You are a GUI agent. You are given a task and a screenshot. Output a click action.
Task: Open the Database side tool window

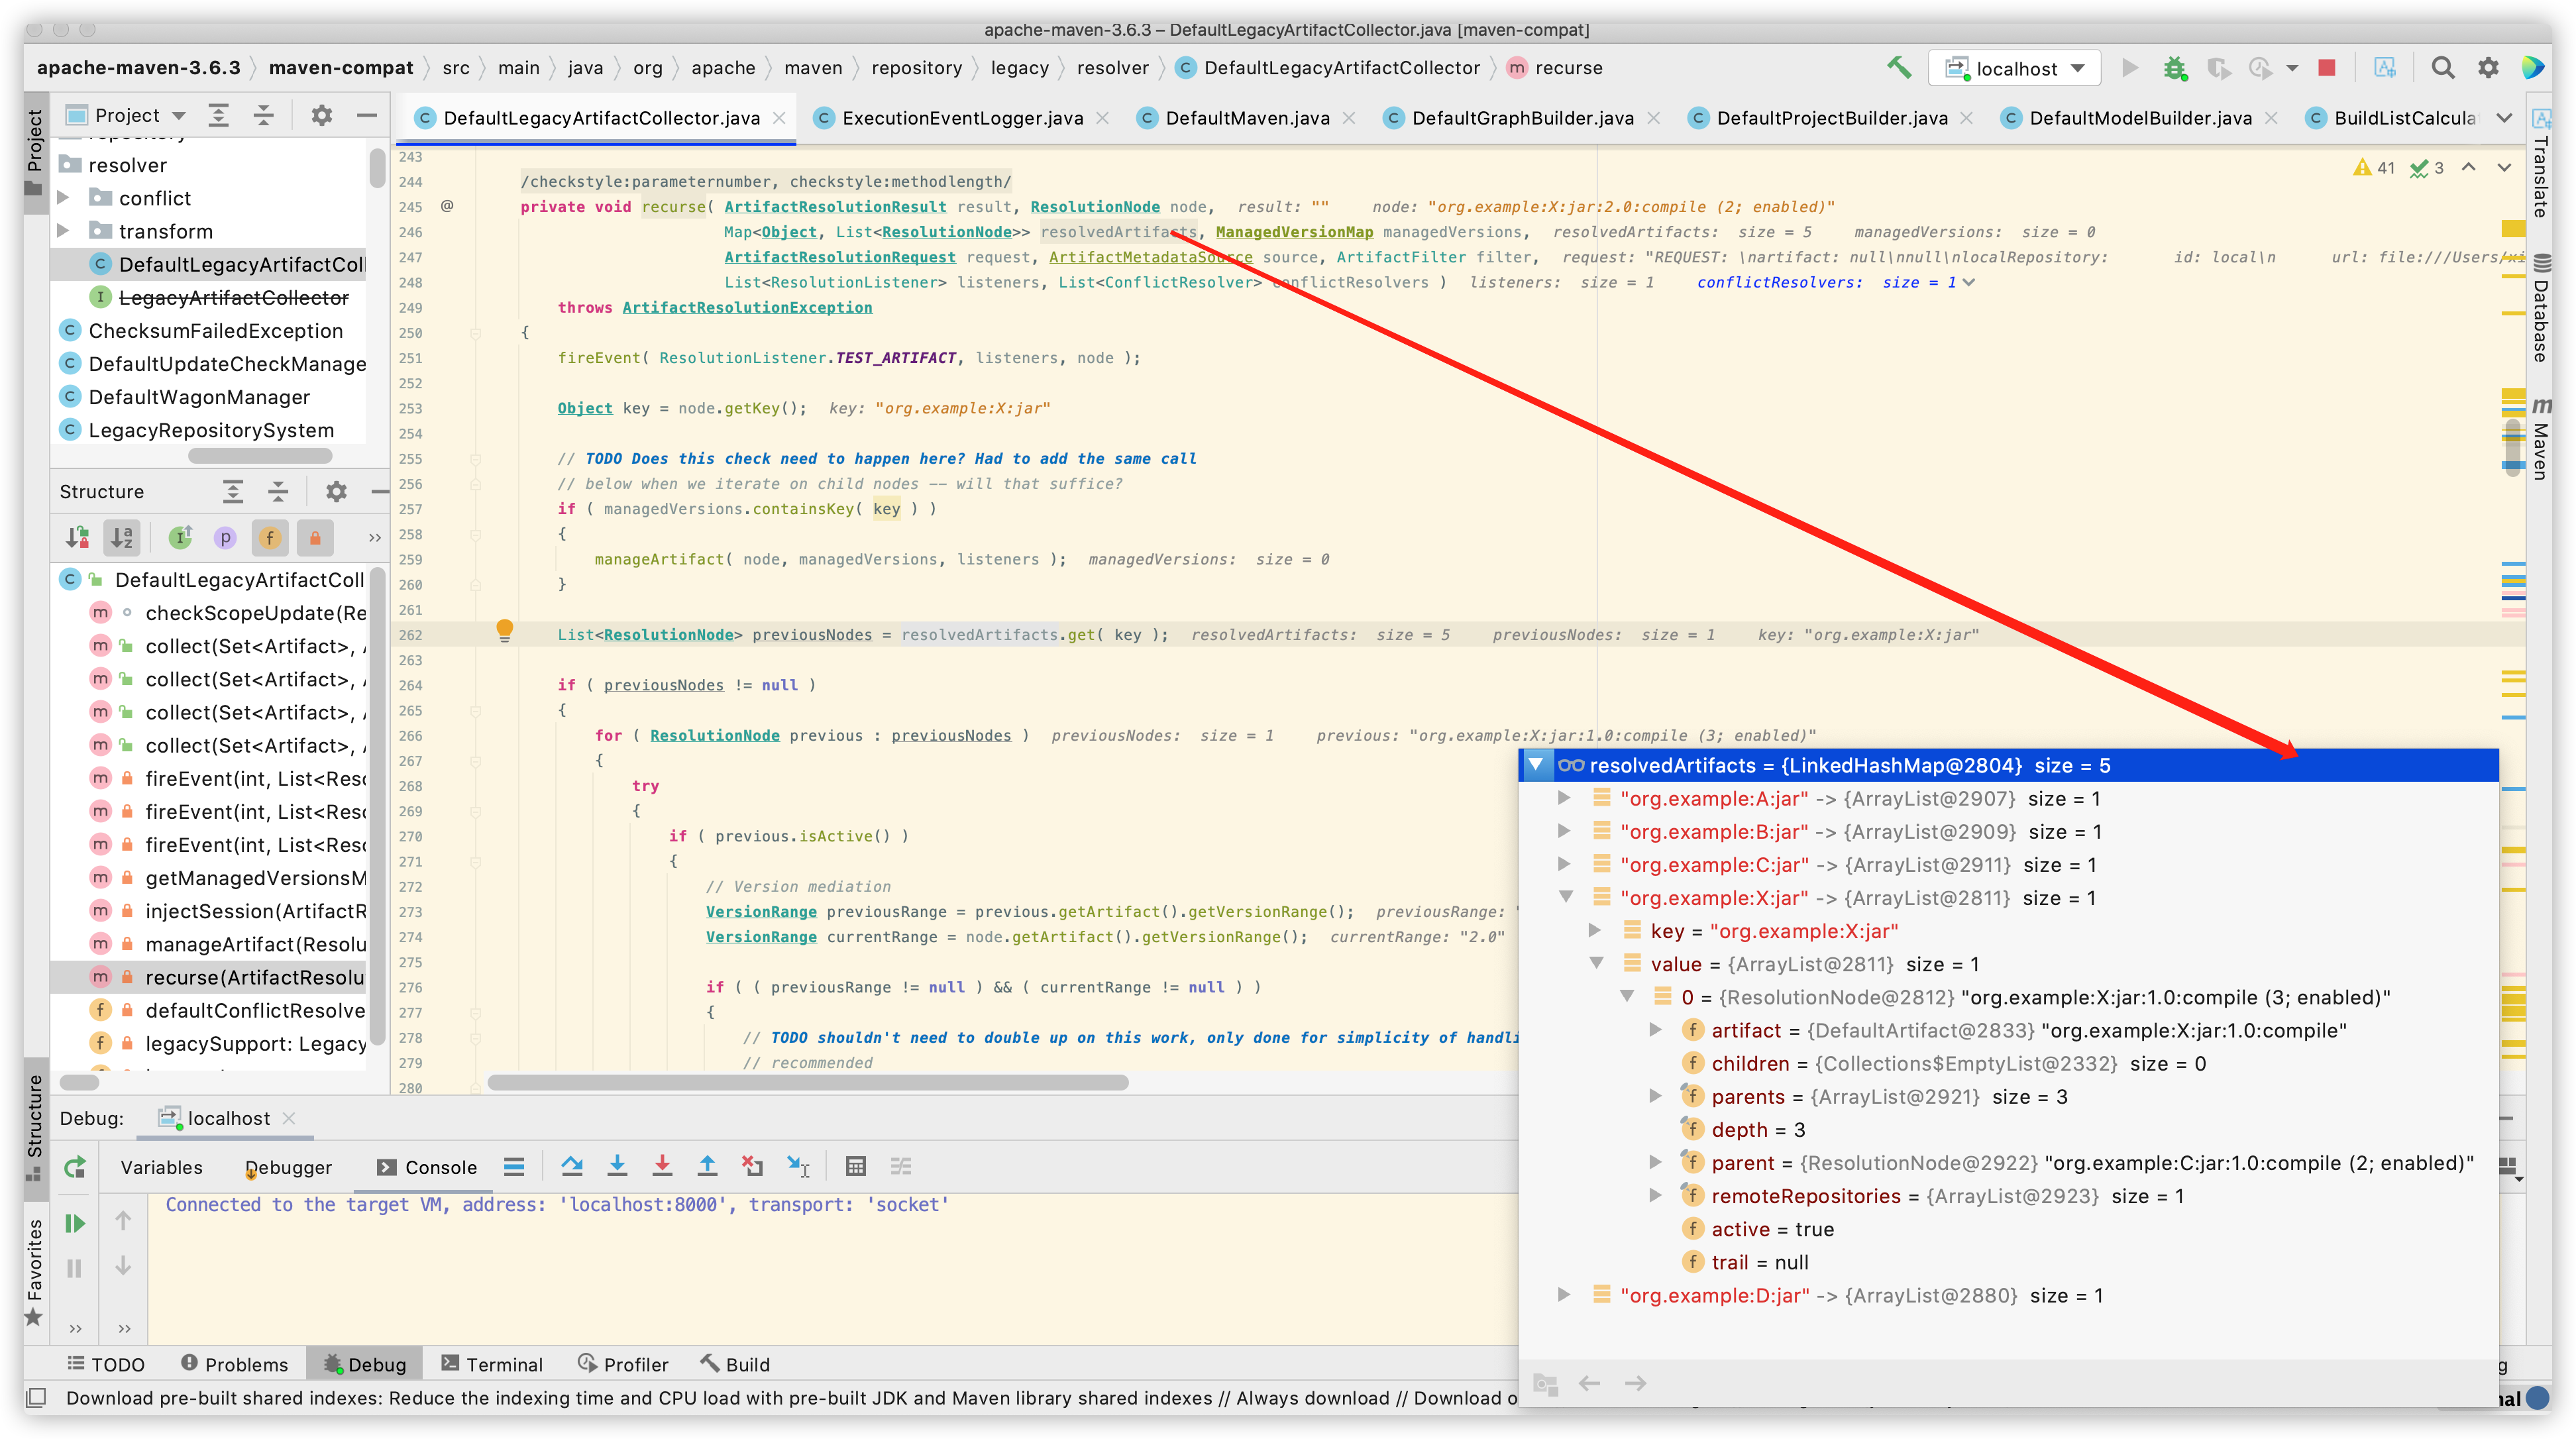click(2540, 309)
